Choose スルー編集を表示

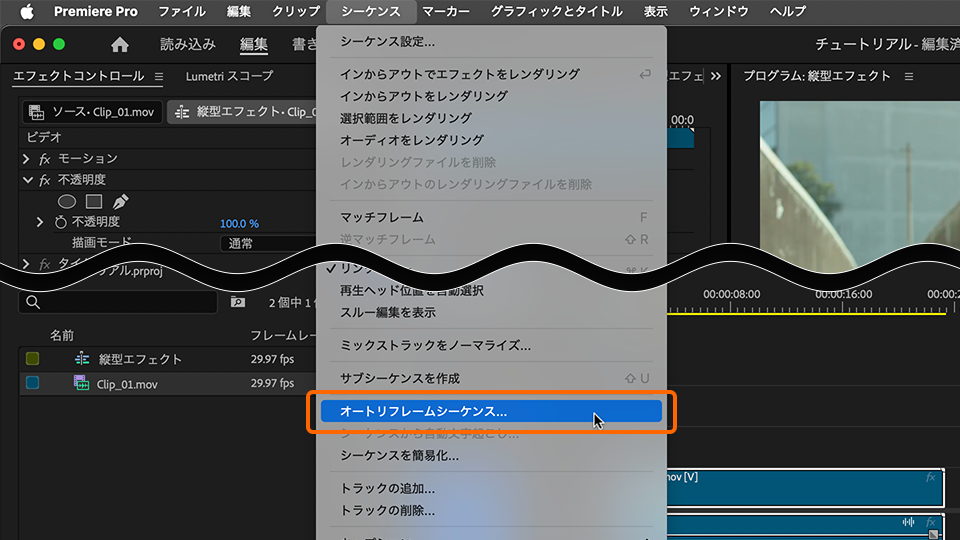coord(492,312)
